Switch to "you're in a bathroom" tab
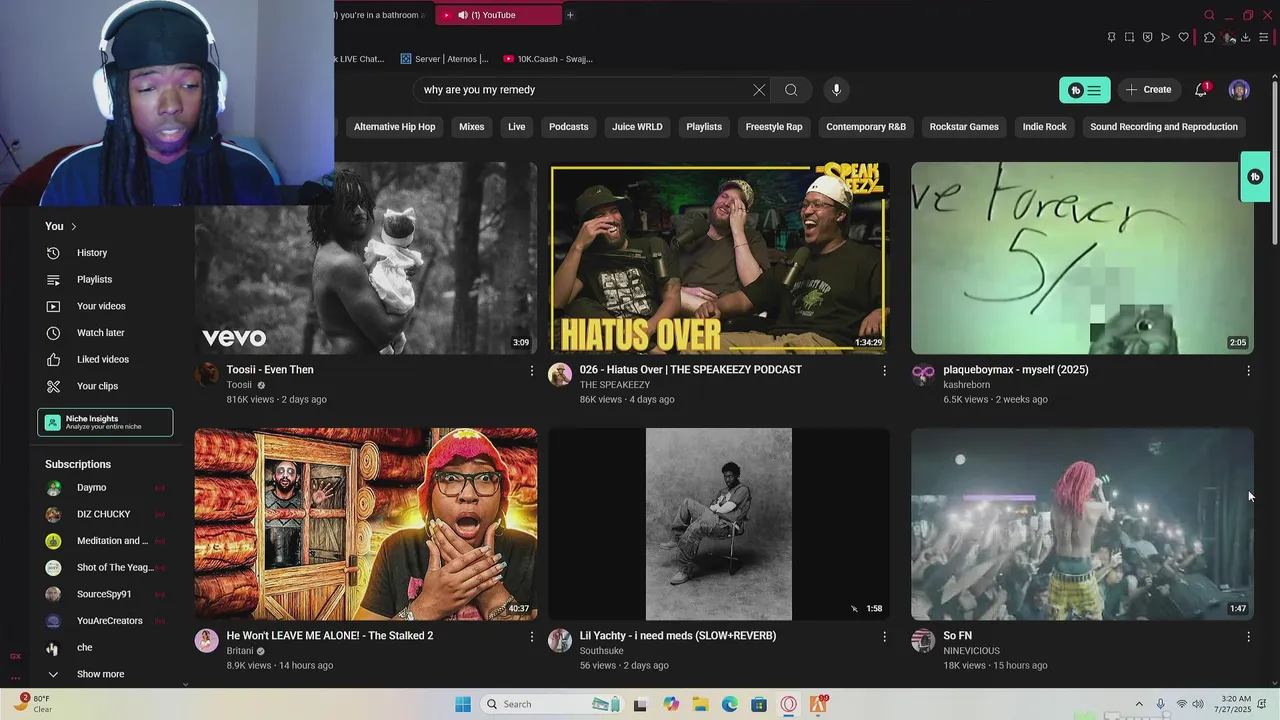This screenshot has width=1280, height=720. point(381,15)
